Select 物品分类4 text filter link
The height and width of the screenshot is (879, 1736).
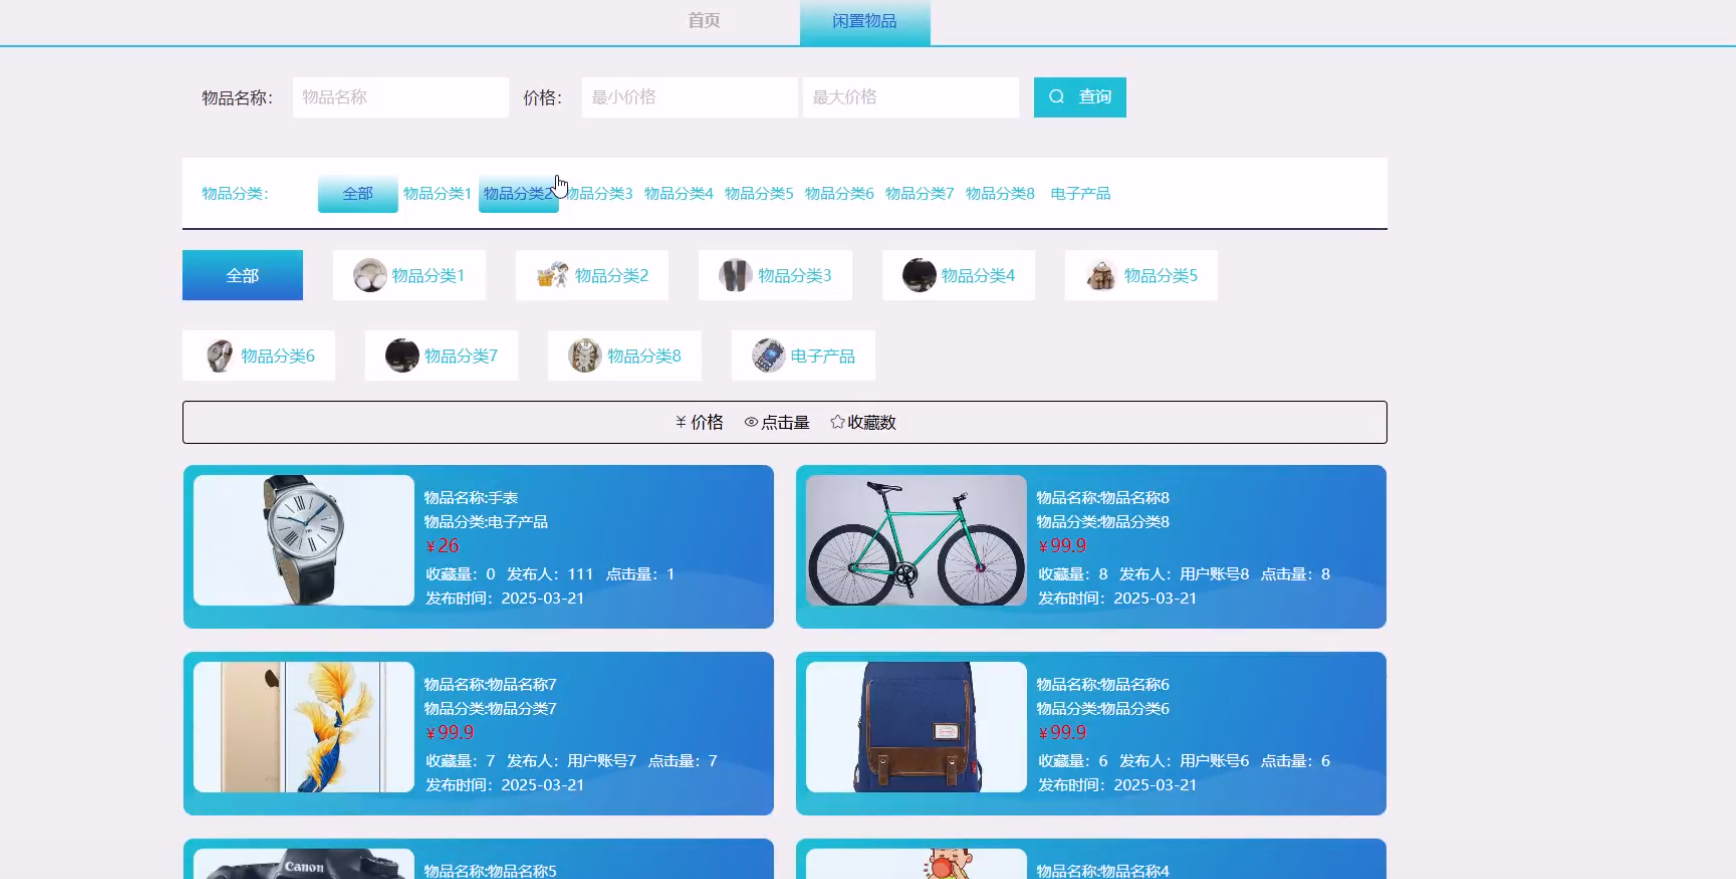pyautogui.click(x=679, y=194)
